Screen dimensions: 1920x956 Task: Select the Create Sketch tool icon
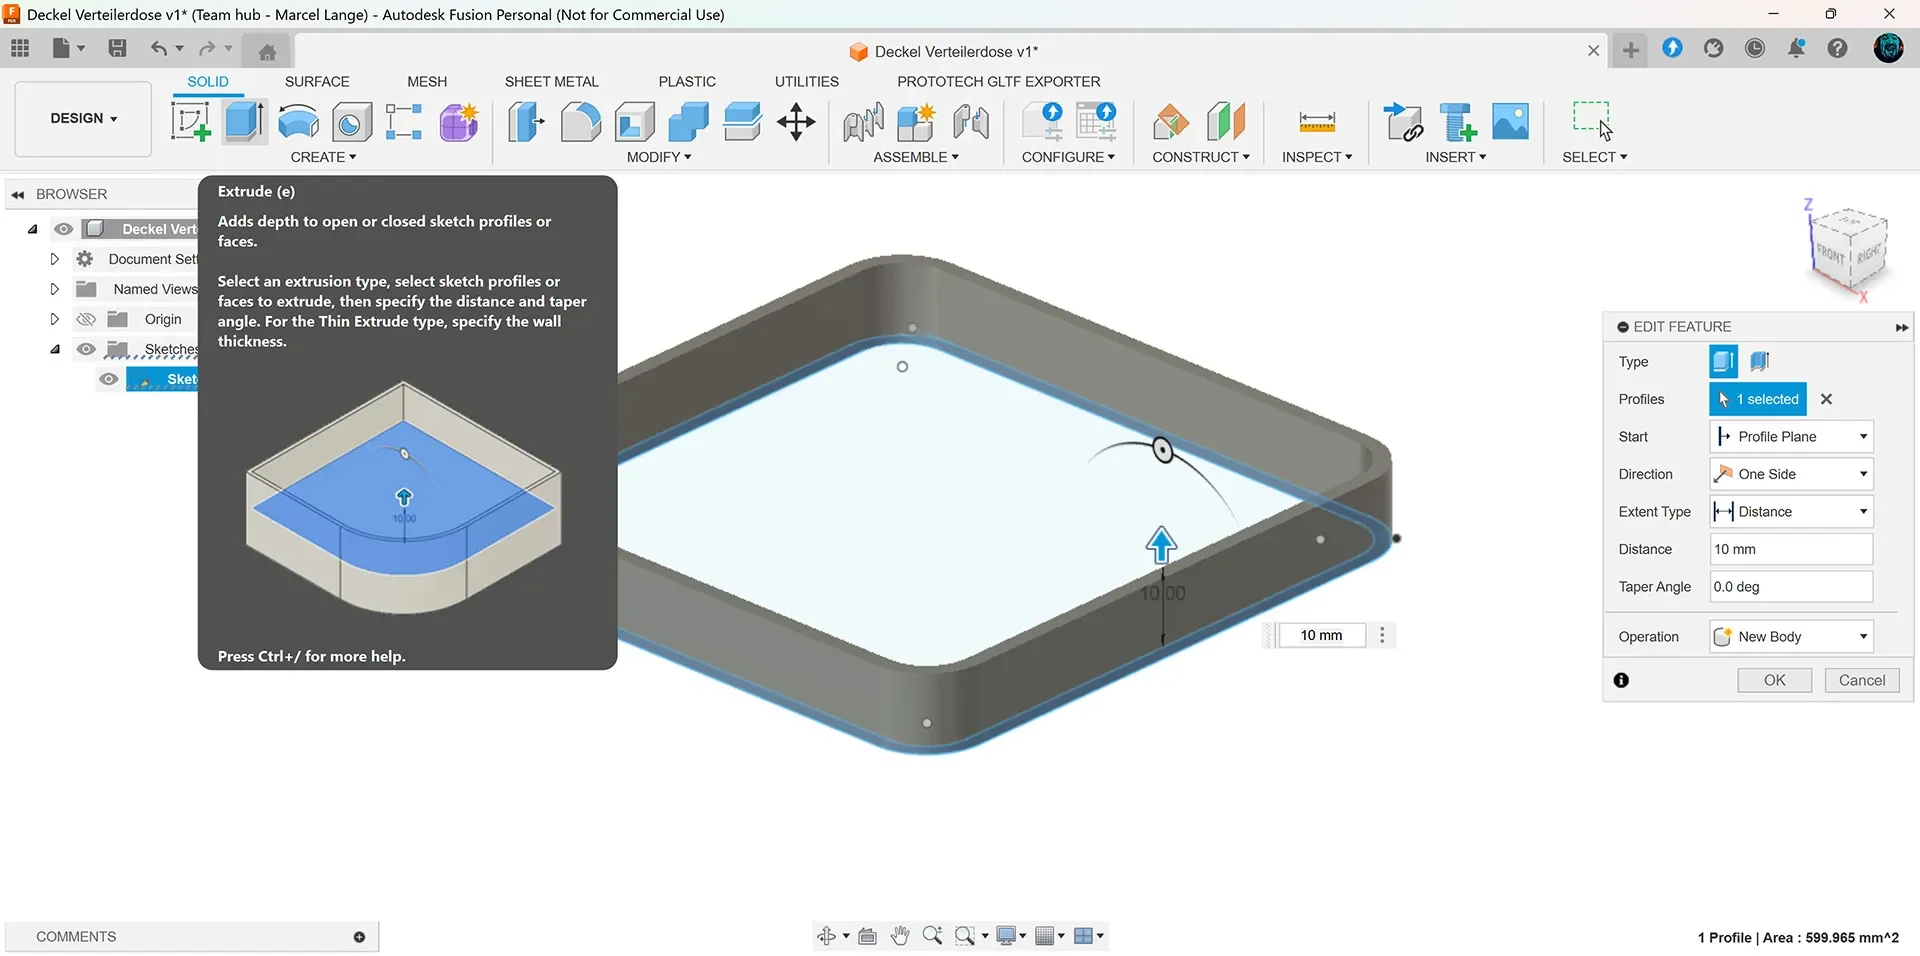coord(190,122)
